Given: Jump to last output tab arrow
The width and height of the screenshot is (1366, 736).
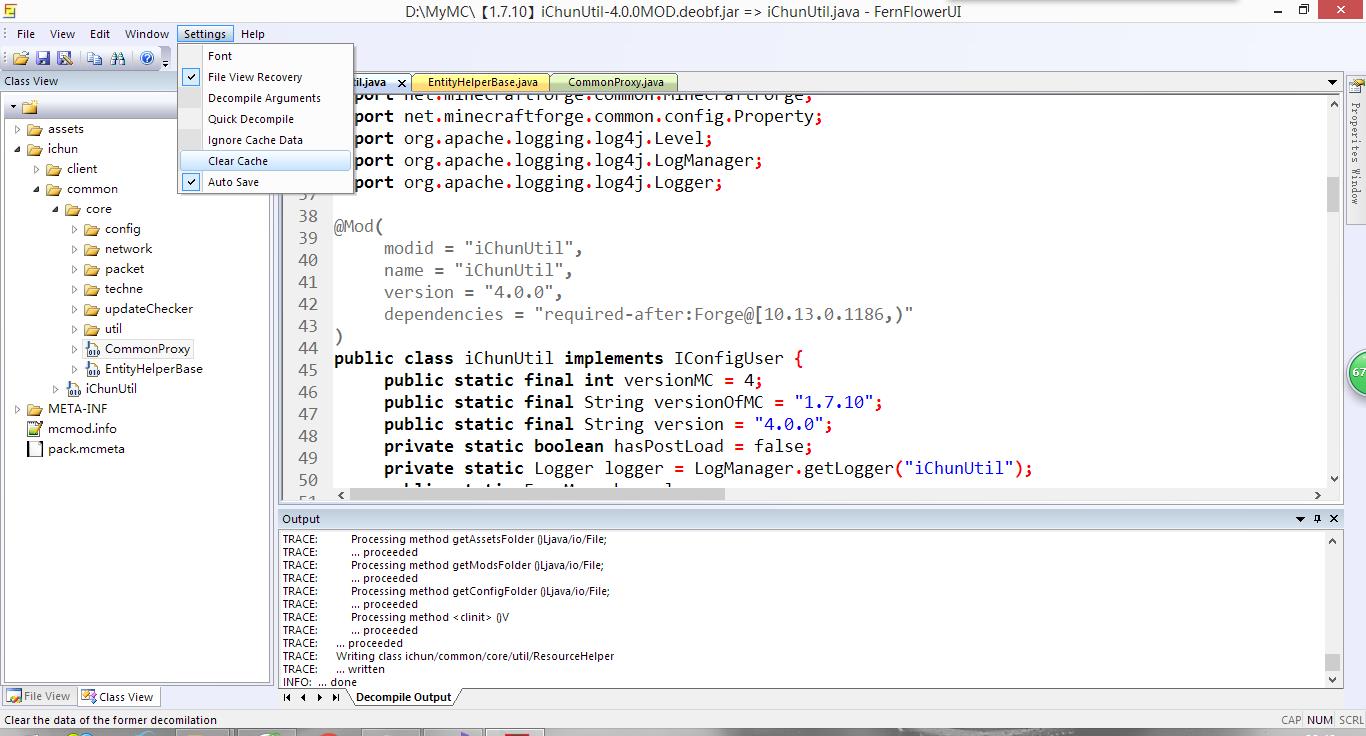Looking at the screenshot, I should [336, 697].
